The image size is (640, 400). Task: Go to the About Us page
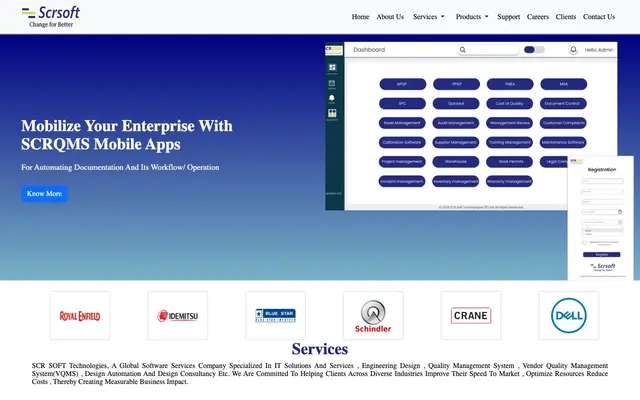pyautogui.click(x=390, y=17)
